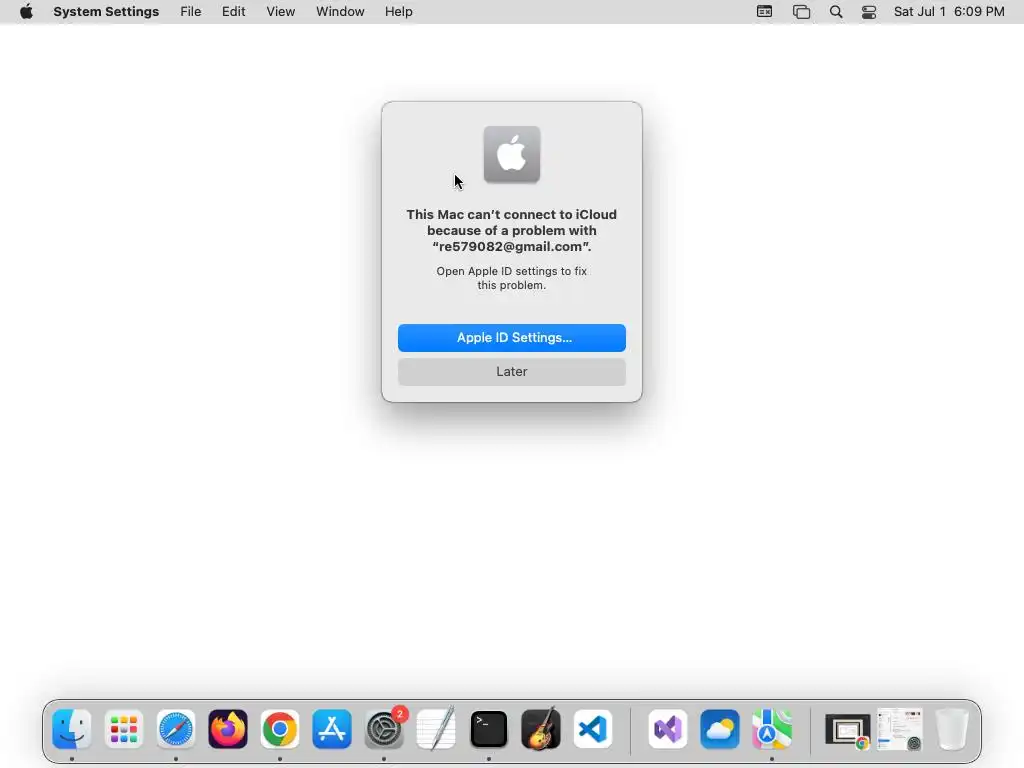Click the "re579082@gmail.com" error heading text
Screen dimensions: 1024x768
pos(511,246)
